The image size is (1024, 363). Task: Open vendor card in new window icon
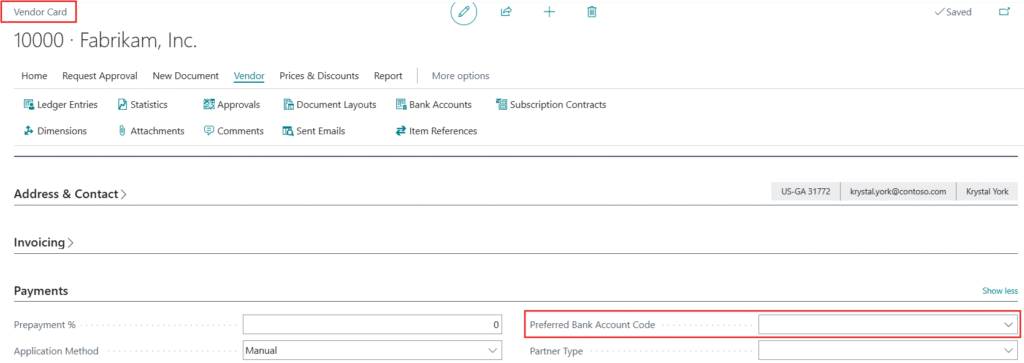(1004, 12)
